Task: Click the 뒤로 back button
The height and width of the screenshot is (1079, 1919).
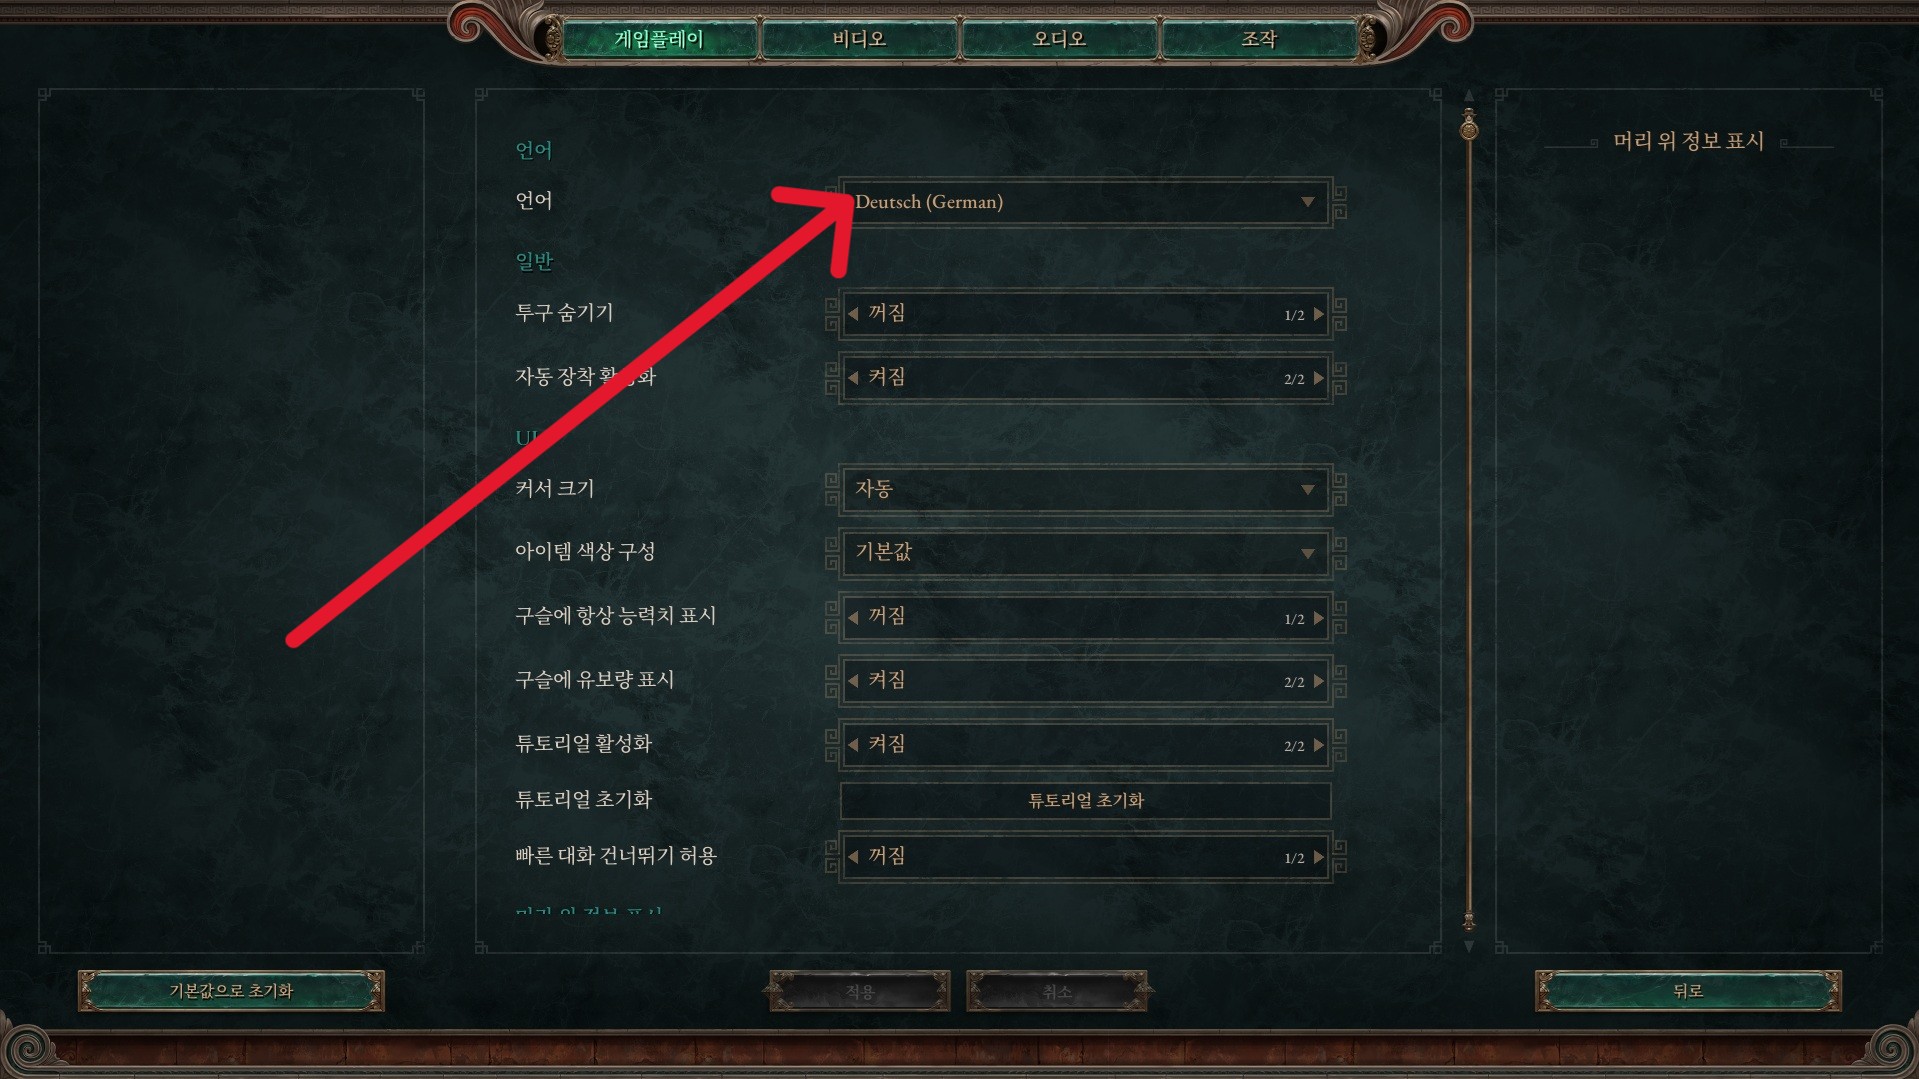Action: pyautogui.click(x=1688, y=991)
